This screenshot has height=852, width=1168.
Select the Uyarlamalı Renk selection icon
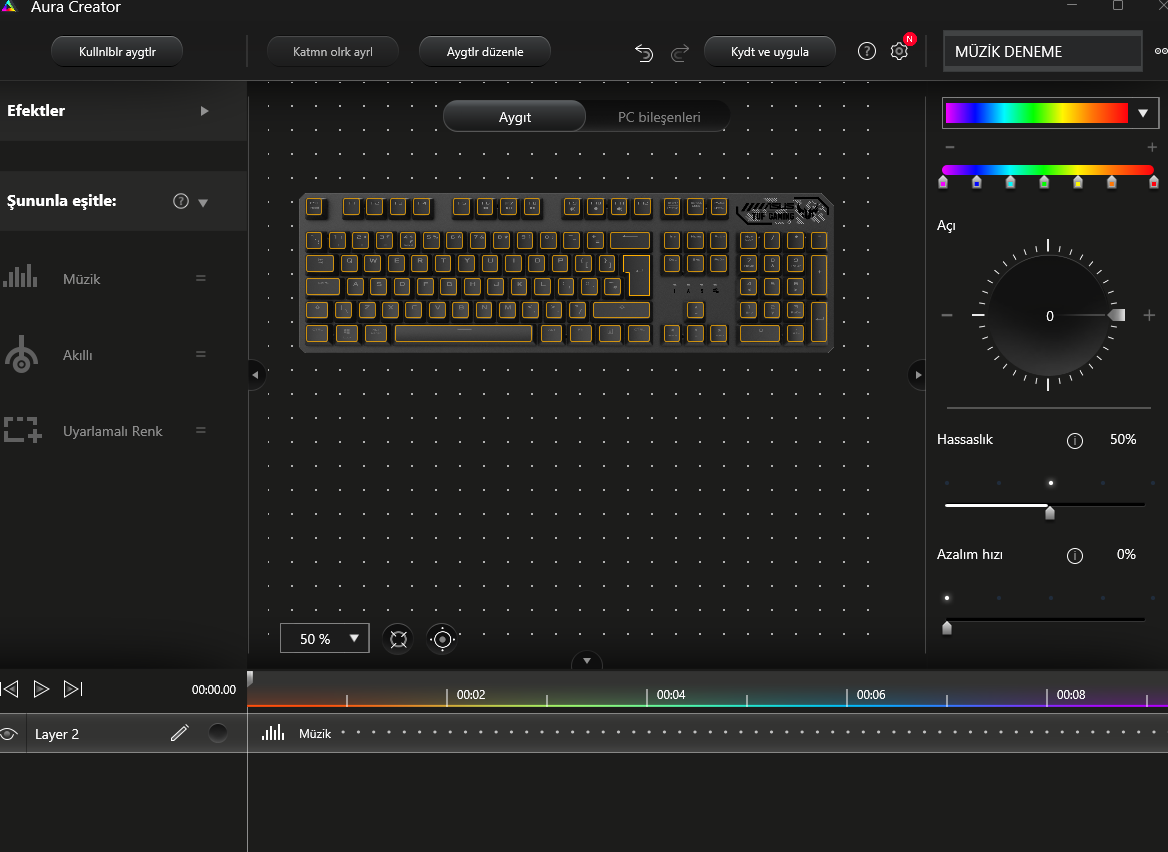(22, 430)
